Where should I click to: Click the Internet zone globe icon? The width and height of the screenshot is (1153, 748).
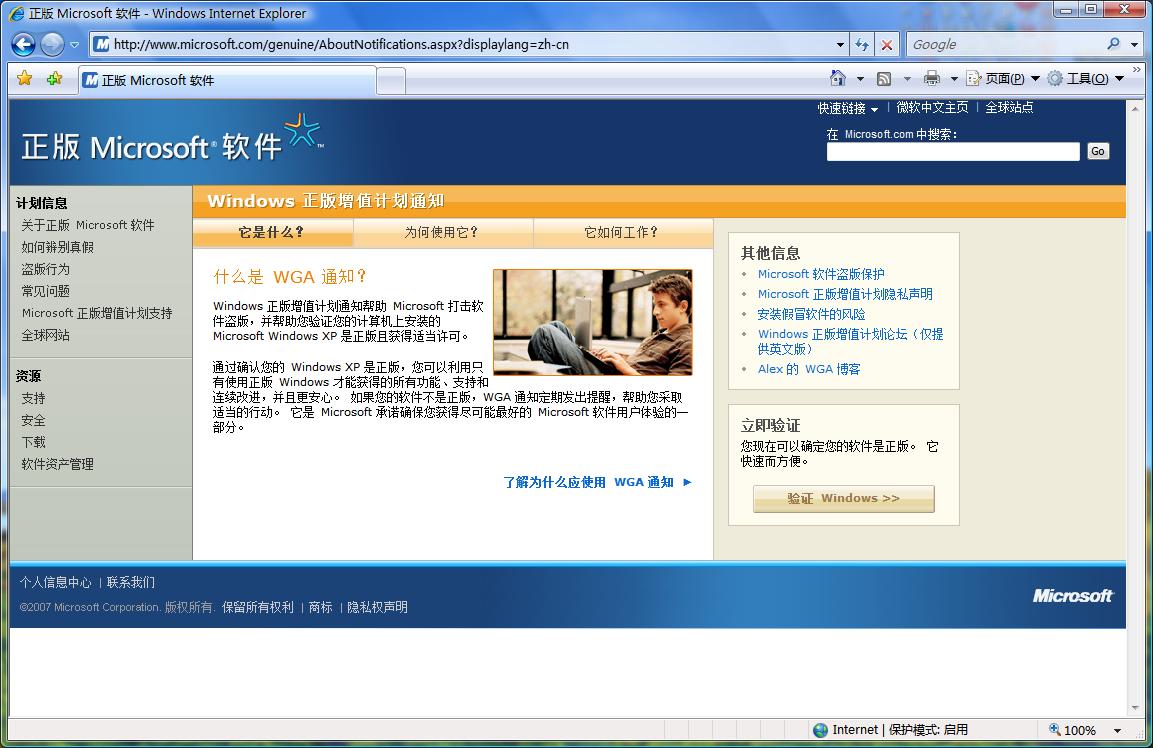click(821, 730)
